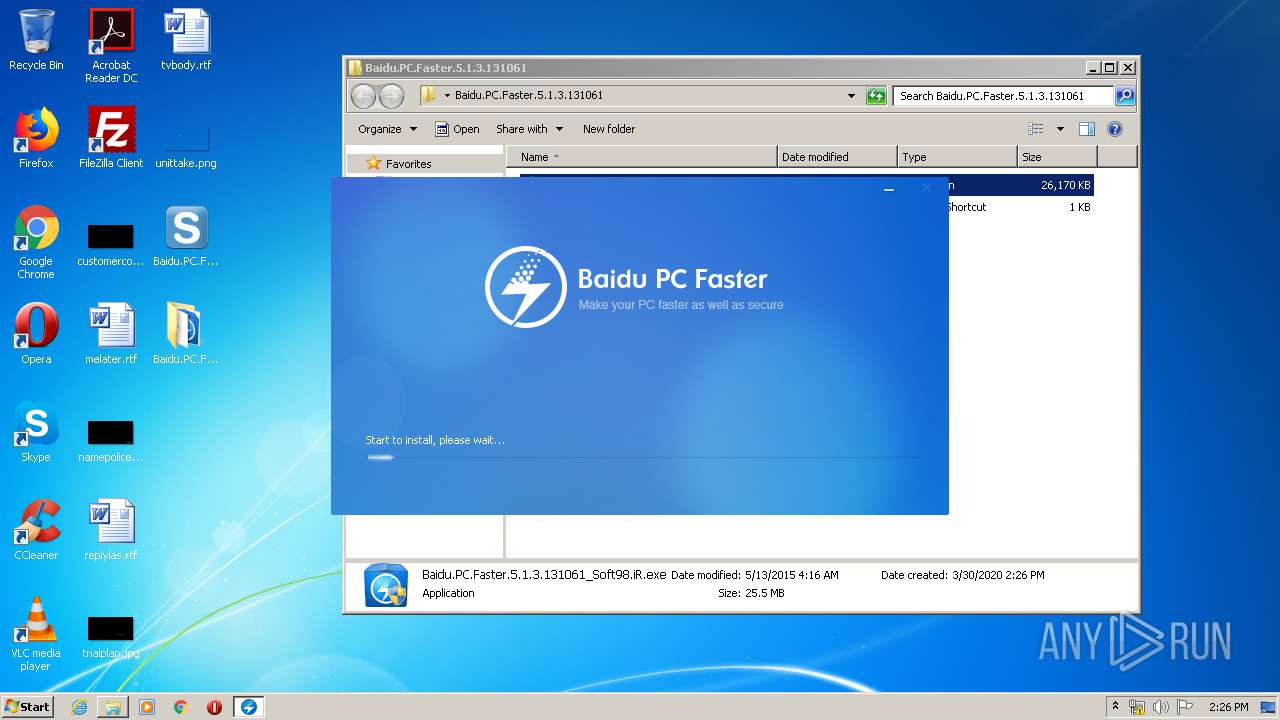Sort by the Name column header
1280x720 pixels.
coord(642,157)
